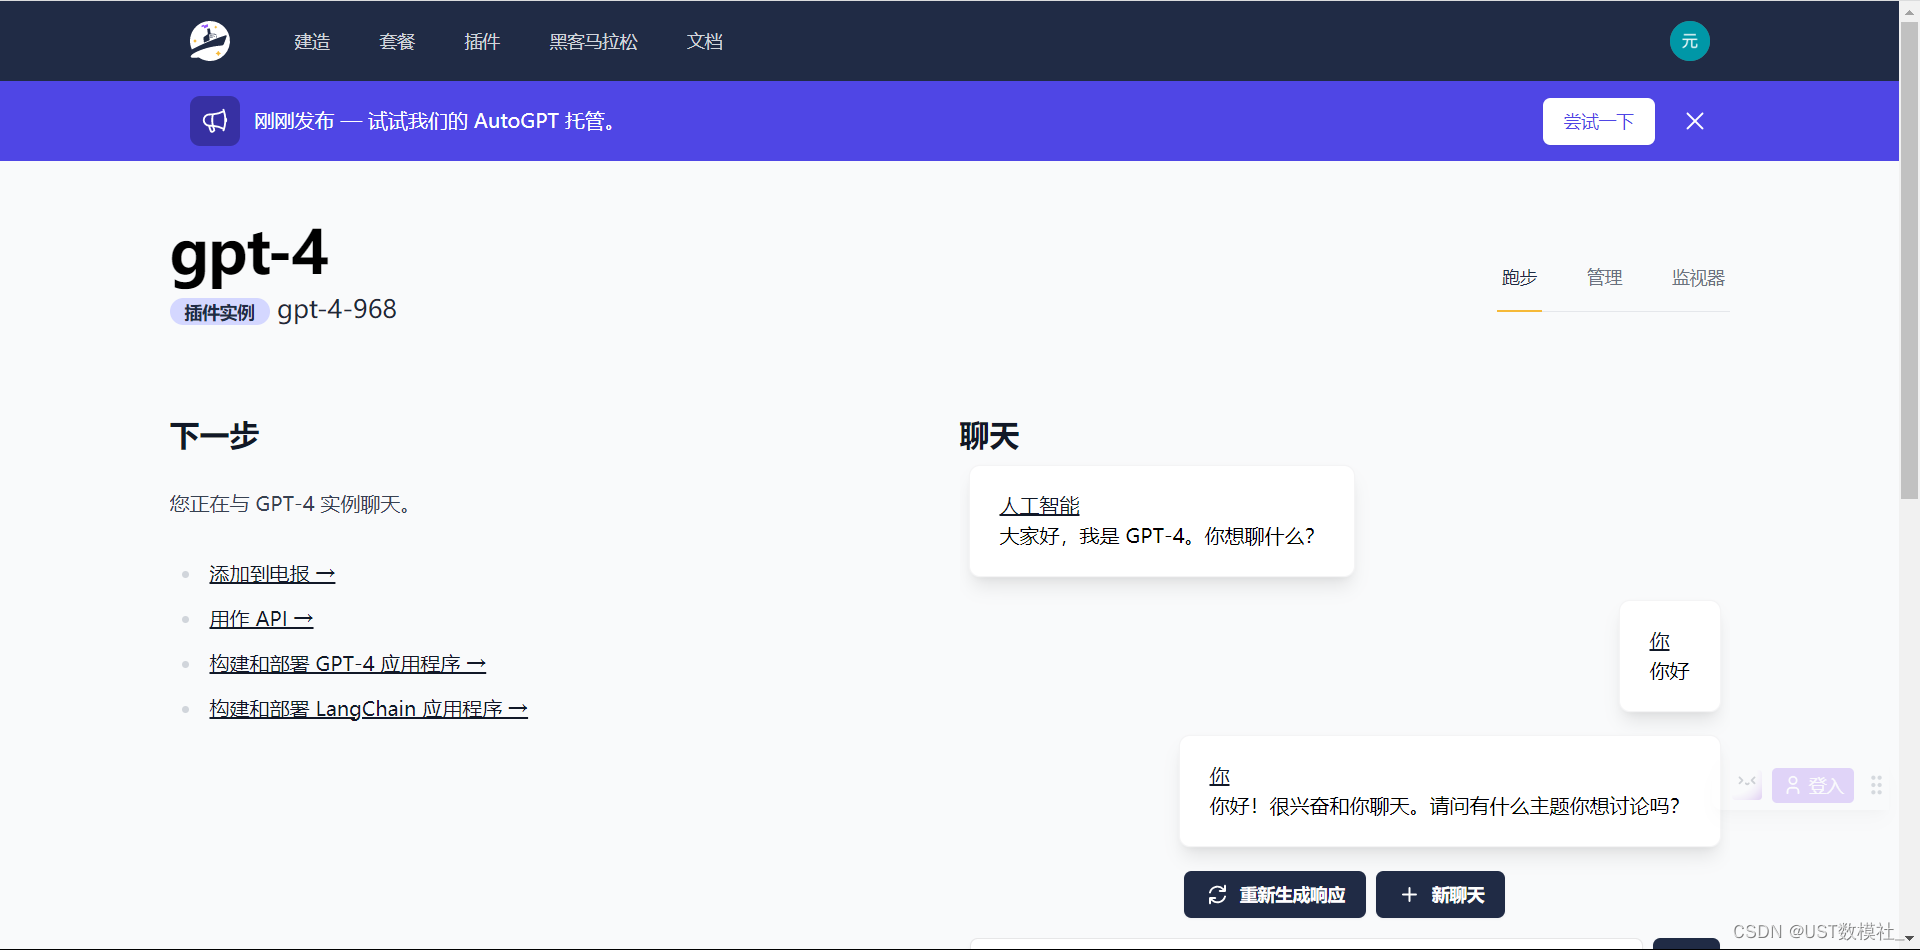This screenshot has width=1920, height=950.
Task: Click the gpt-4-968 instance name
Action: [337, 310]
